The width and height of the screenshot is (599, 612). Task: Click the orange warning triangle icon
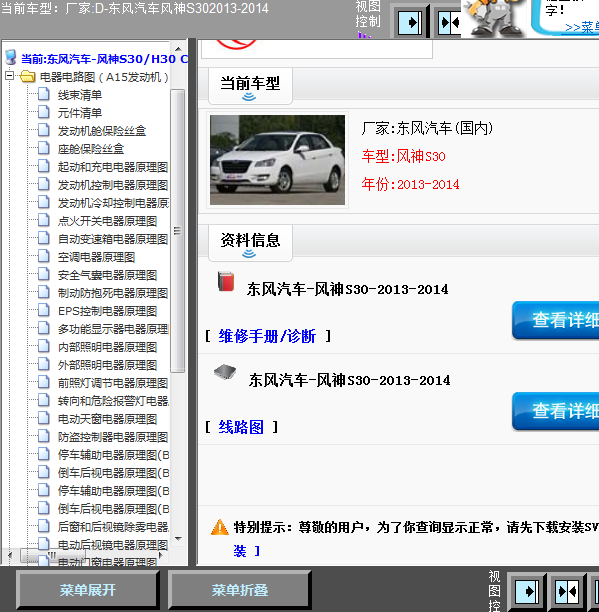point(220,527)
